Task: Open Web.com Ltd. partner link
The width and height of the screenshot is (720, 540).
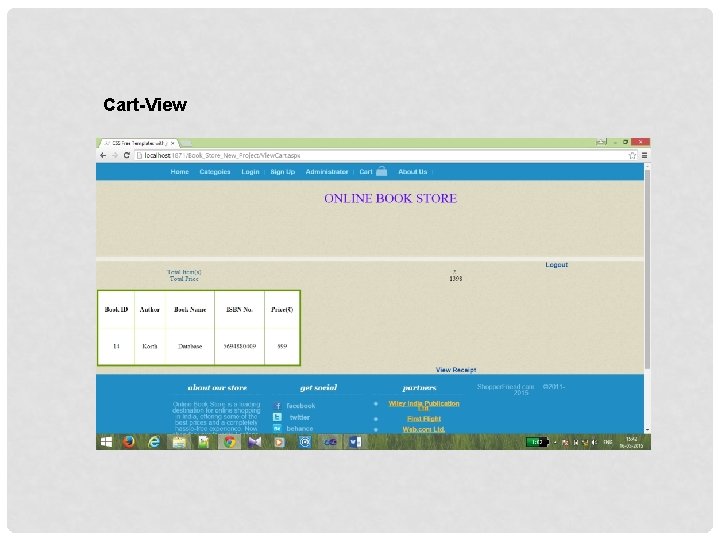Action: point(424,430)
